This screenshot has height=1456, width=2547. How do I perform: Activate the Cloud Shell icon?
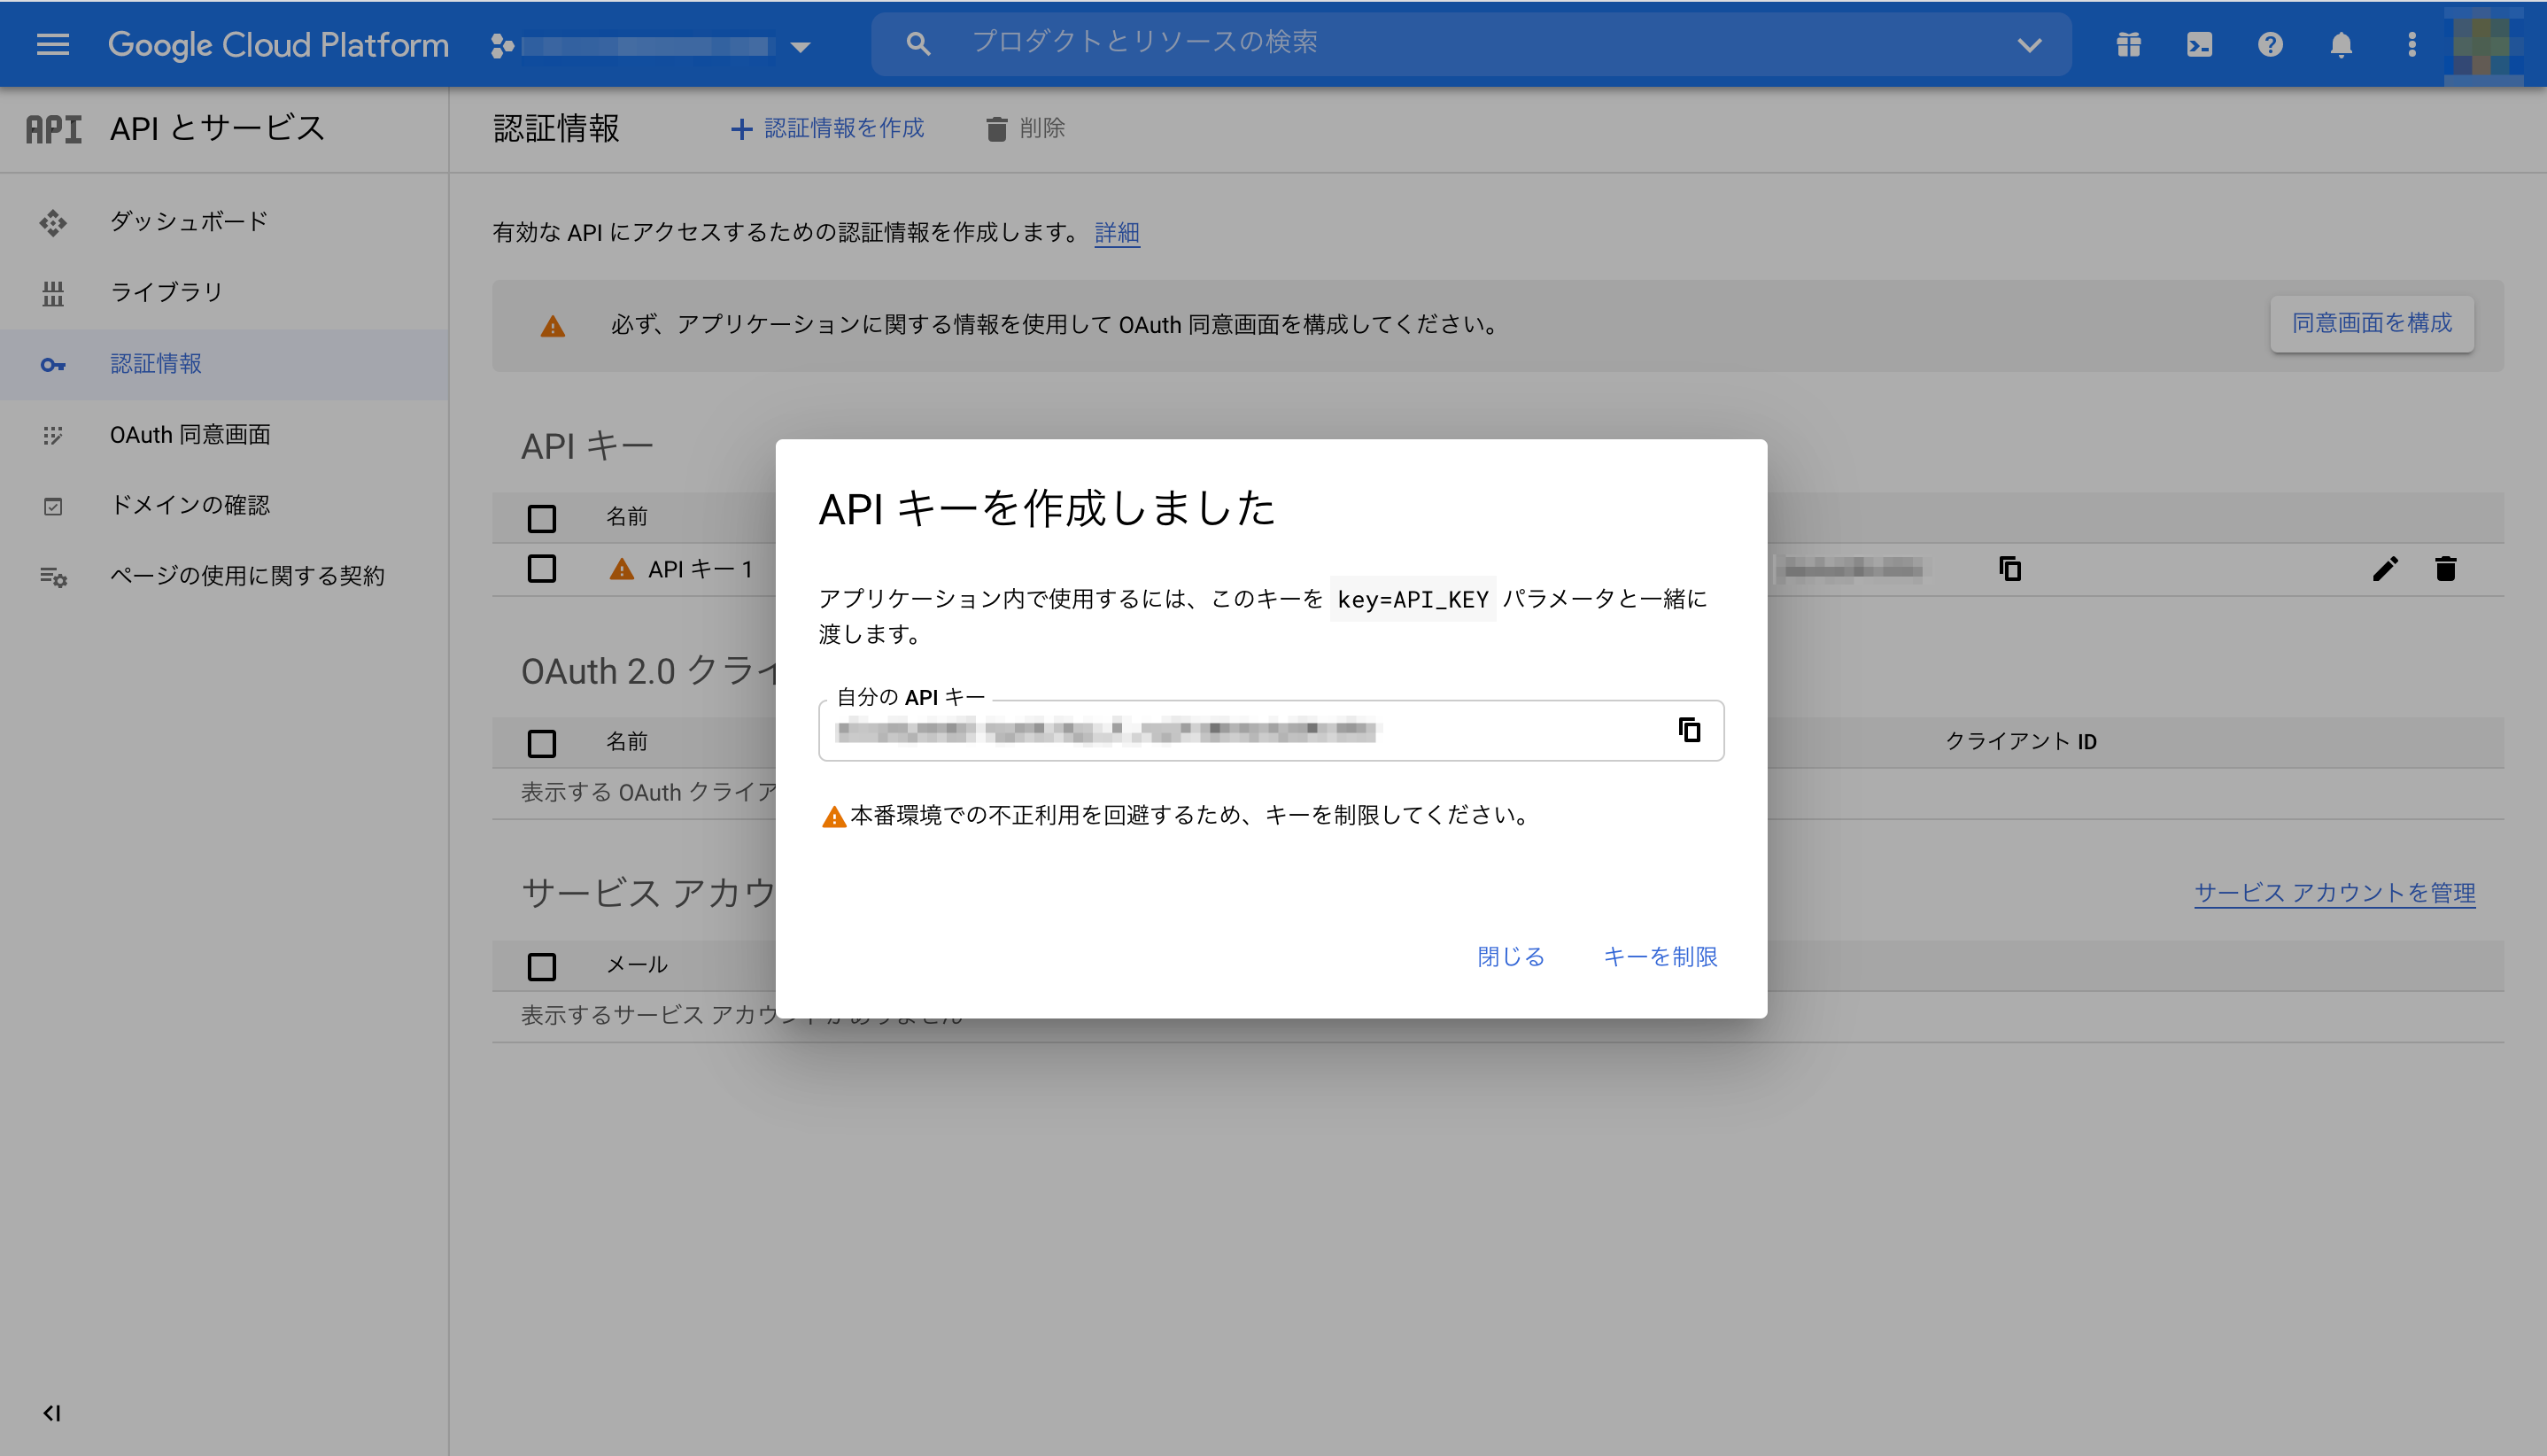[x=2199, y=44]
